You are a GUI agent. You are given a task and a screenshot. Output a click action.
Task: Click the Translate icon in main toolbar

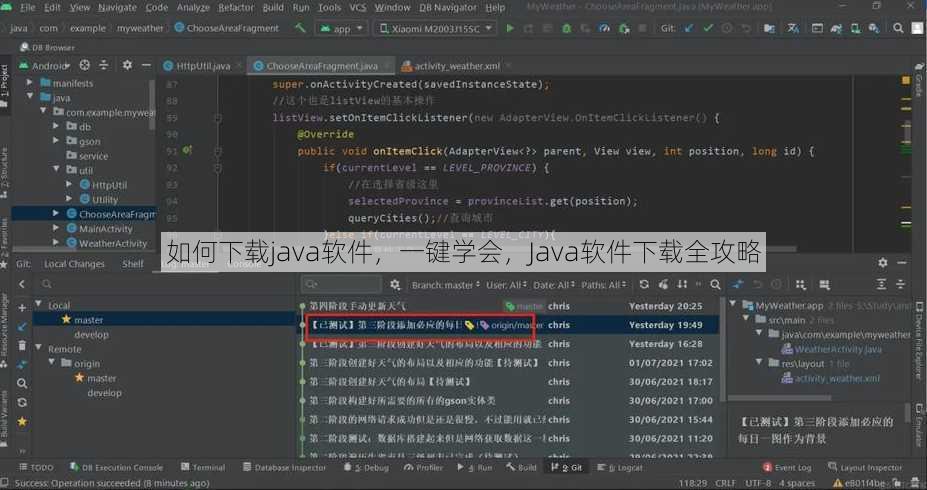[x=793, y=28]
